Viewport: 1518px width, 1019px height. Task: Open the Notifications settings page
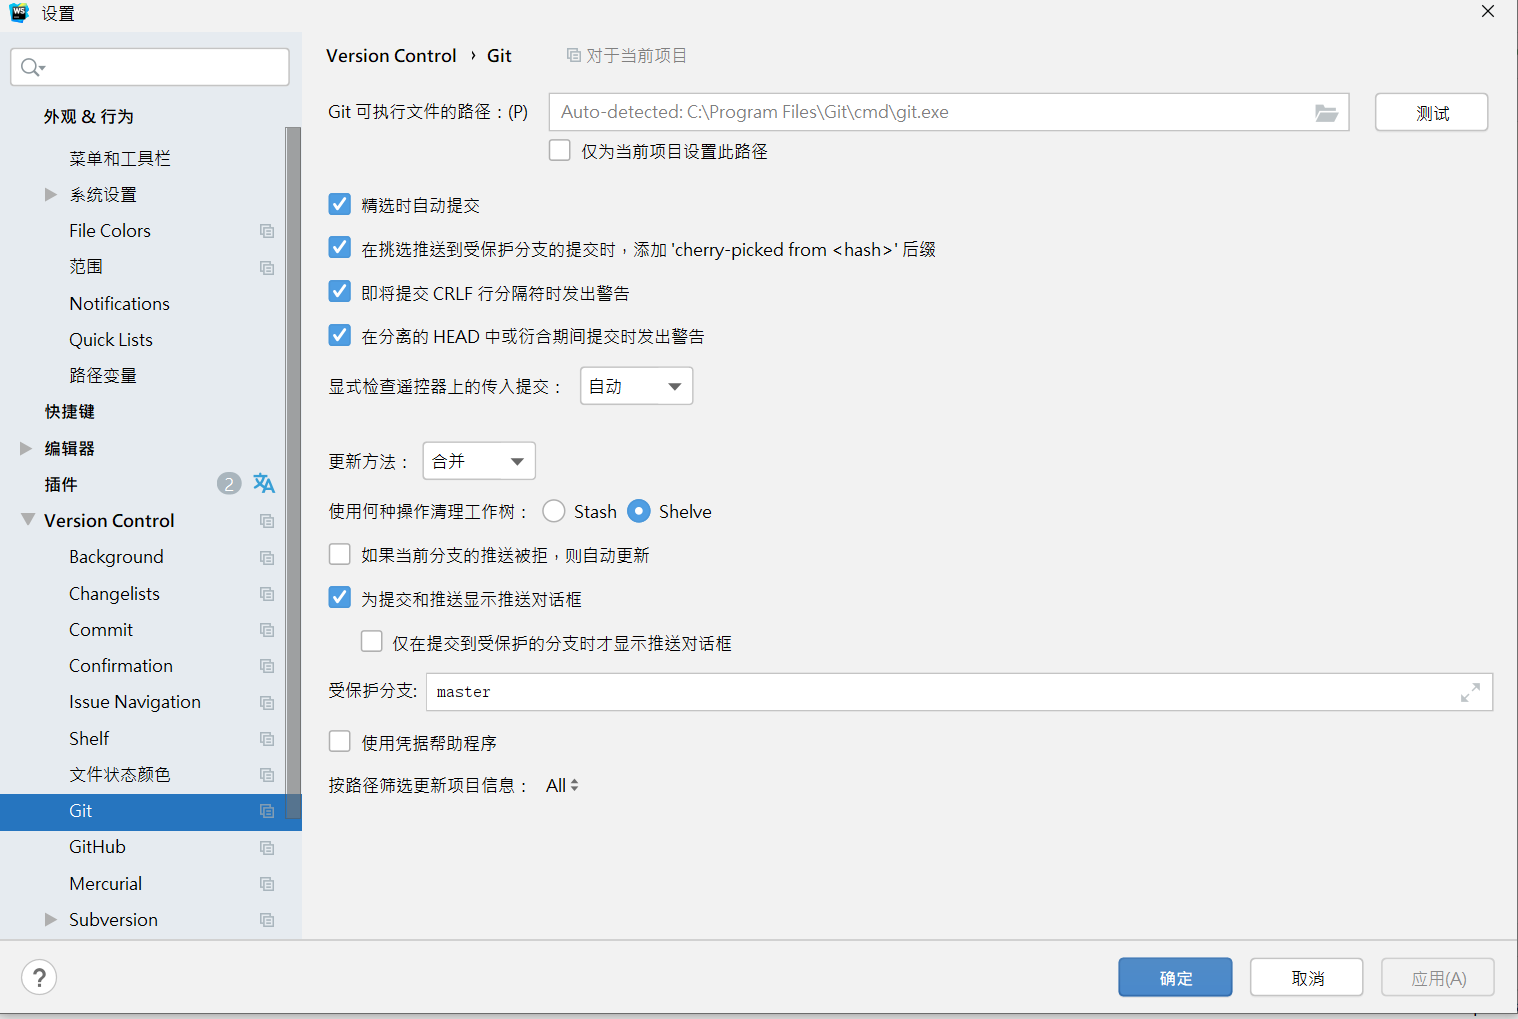coord(119,303)
